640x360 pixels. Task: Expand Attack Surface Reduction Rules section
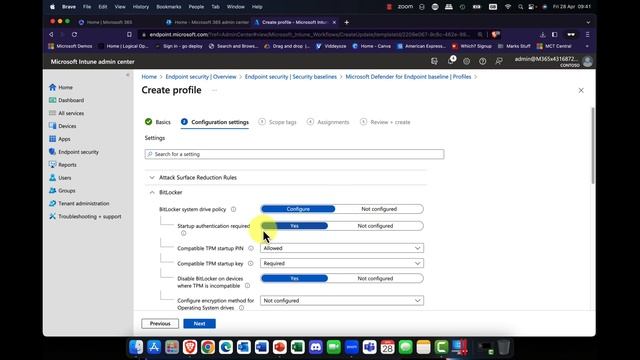click(x=152, y=178)
